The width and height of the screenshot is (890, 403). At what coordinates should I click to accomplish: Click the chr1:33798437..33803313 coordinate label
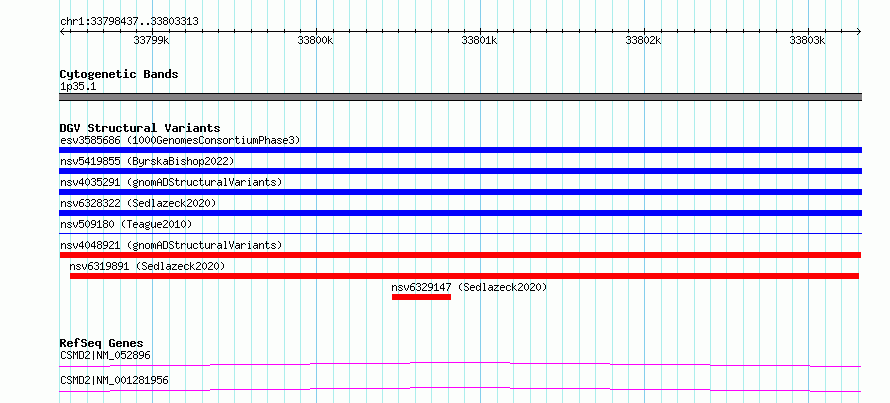pyautogui.click(x=129, y=22)
